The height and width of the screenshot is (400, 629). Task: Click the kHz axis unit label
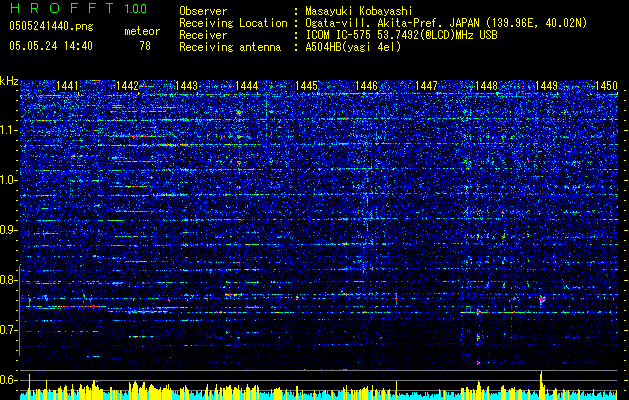(9, 81)
